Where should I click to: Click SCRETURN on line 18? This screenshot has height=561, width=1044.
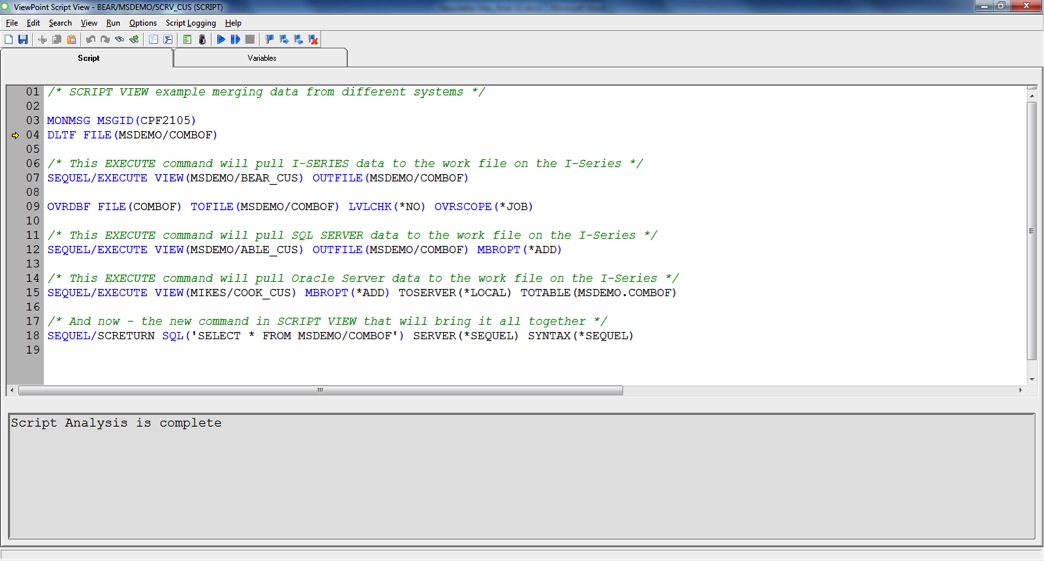click(126, 335)
